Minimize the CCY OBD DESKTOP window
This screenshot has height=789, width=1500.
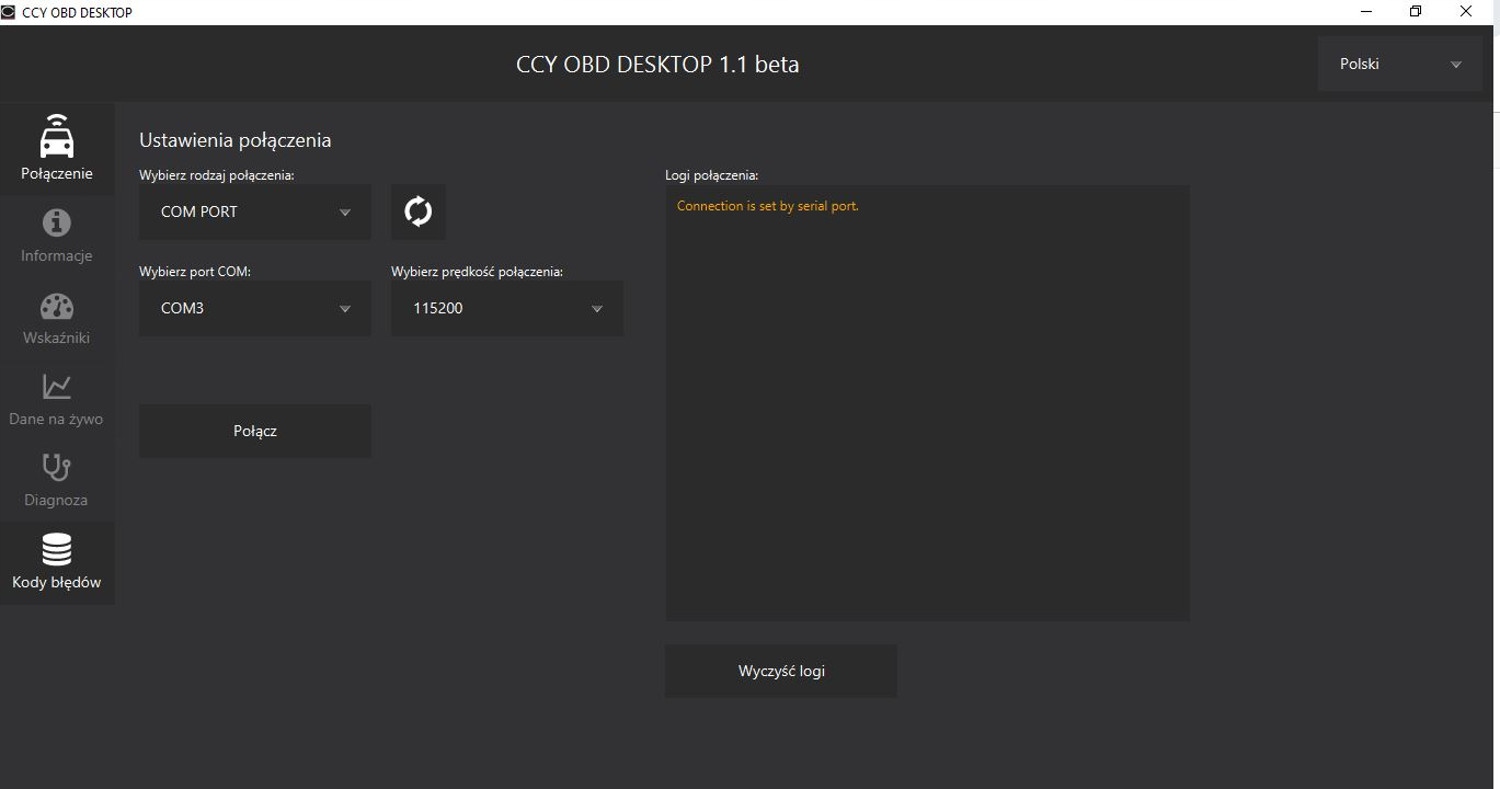point(1366,12)
